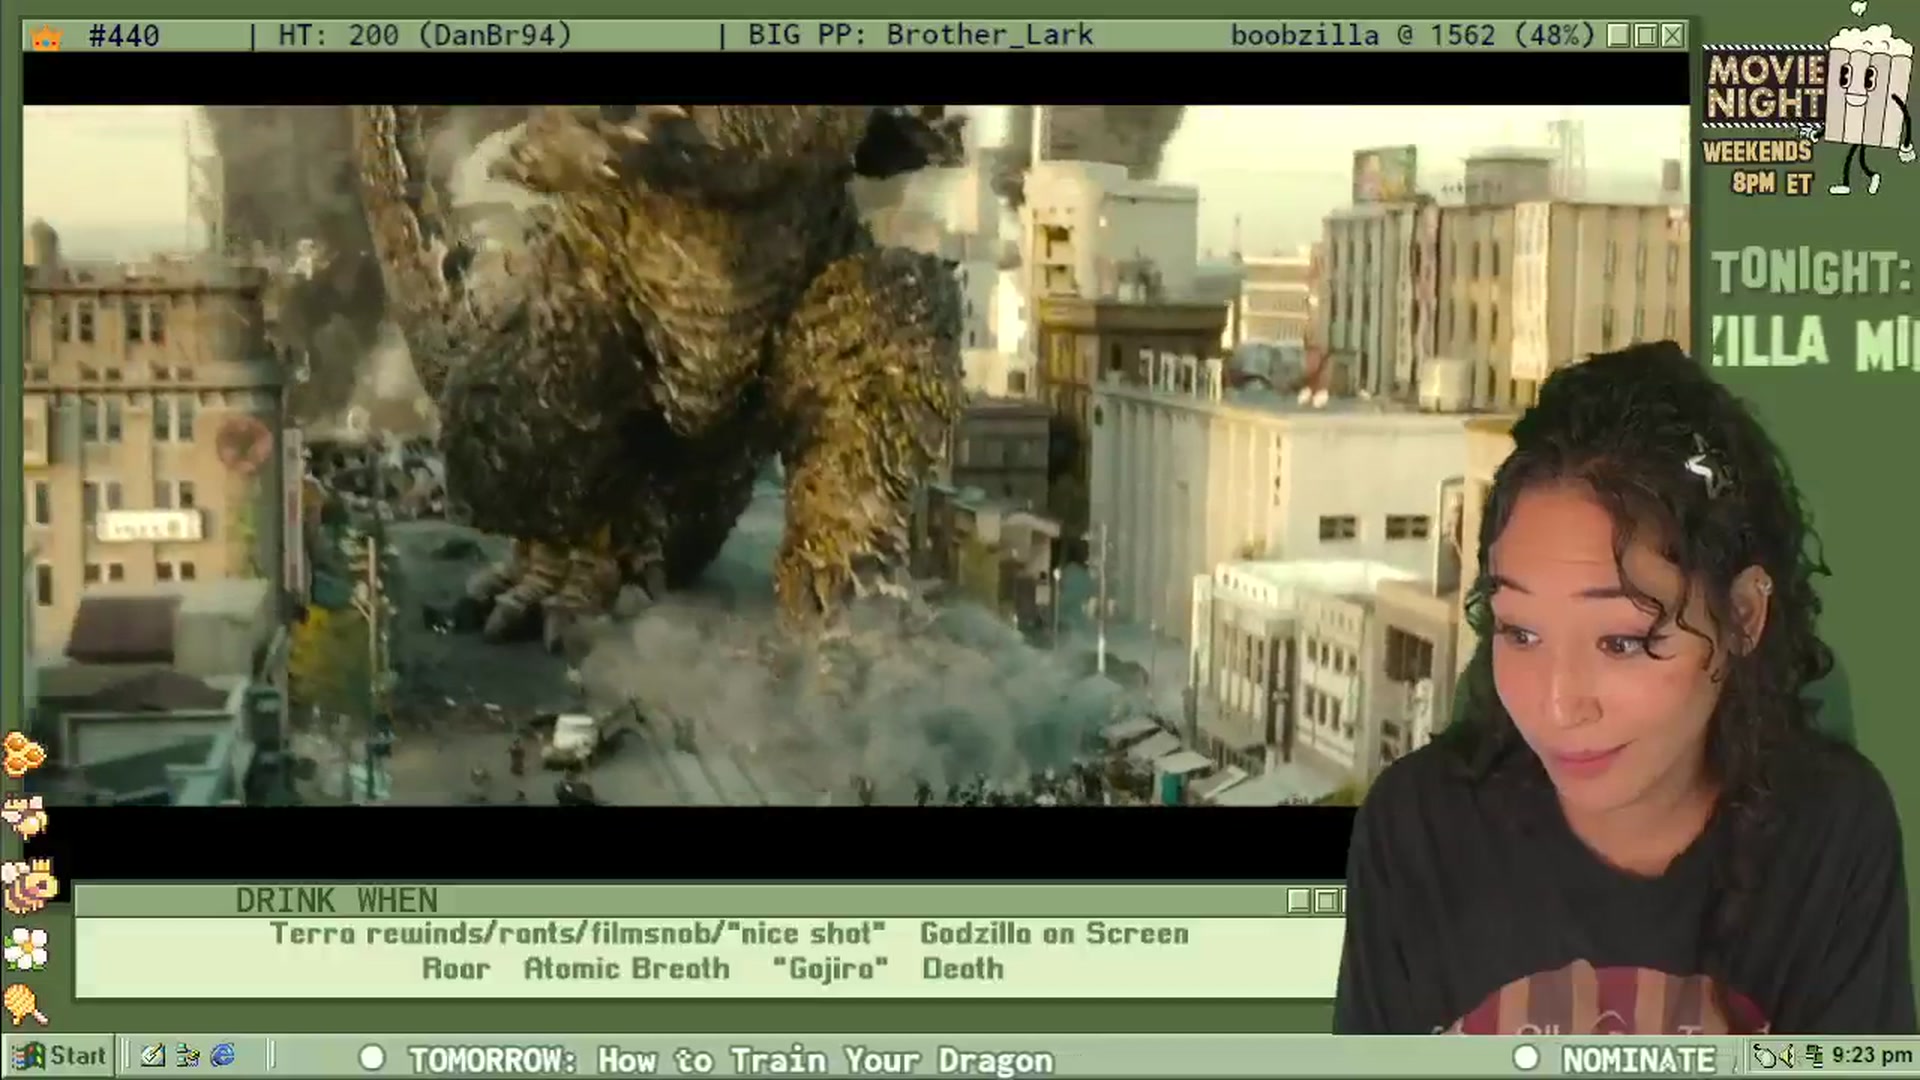The height and width of the screenshot is (1080, 1920).
Task: Click the crown icon beside #440
Action: 47,38
